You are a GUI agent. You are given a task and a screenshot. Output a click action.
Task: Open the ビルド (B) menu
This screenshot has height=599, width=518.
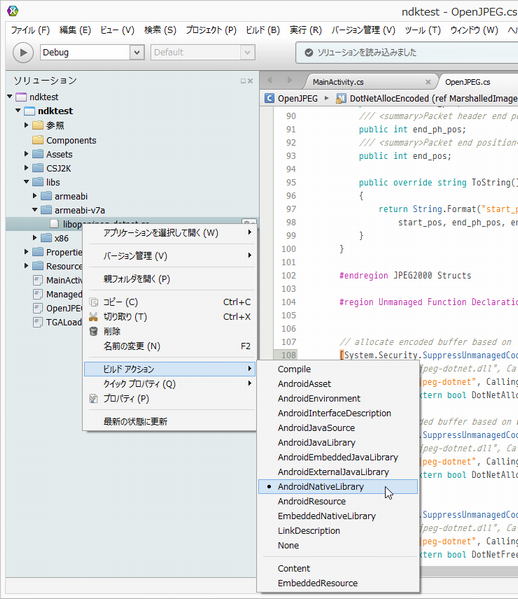(x=262, y=30)
